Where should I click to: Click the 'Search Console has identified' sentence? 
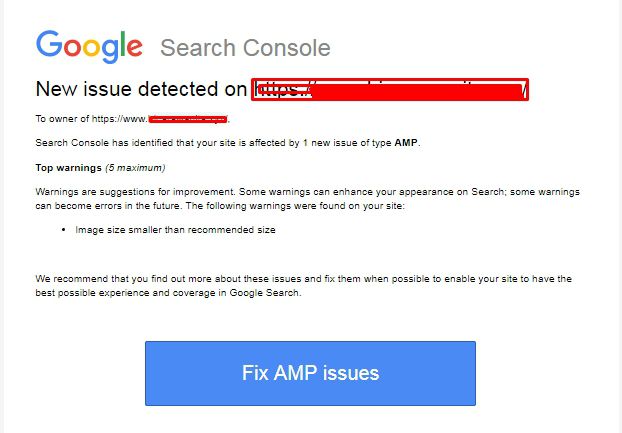[228, 143]
